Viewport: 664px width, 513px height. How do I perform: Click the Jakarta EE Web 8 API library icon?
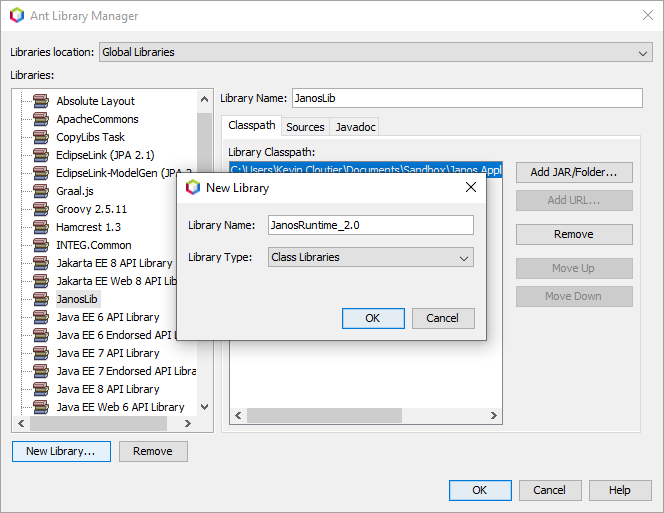(x=41, y=281)
